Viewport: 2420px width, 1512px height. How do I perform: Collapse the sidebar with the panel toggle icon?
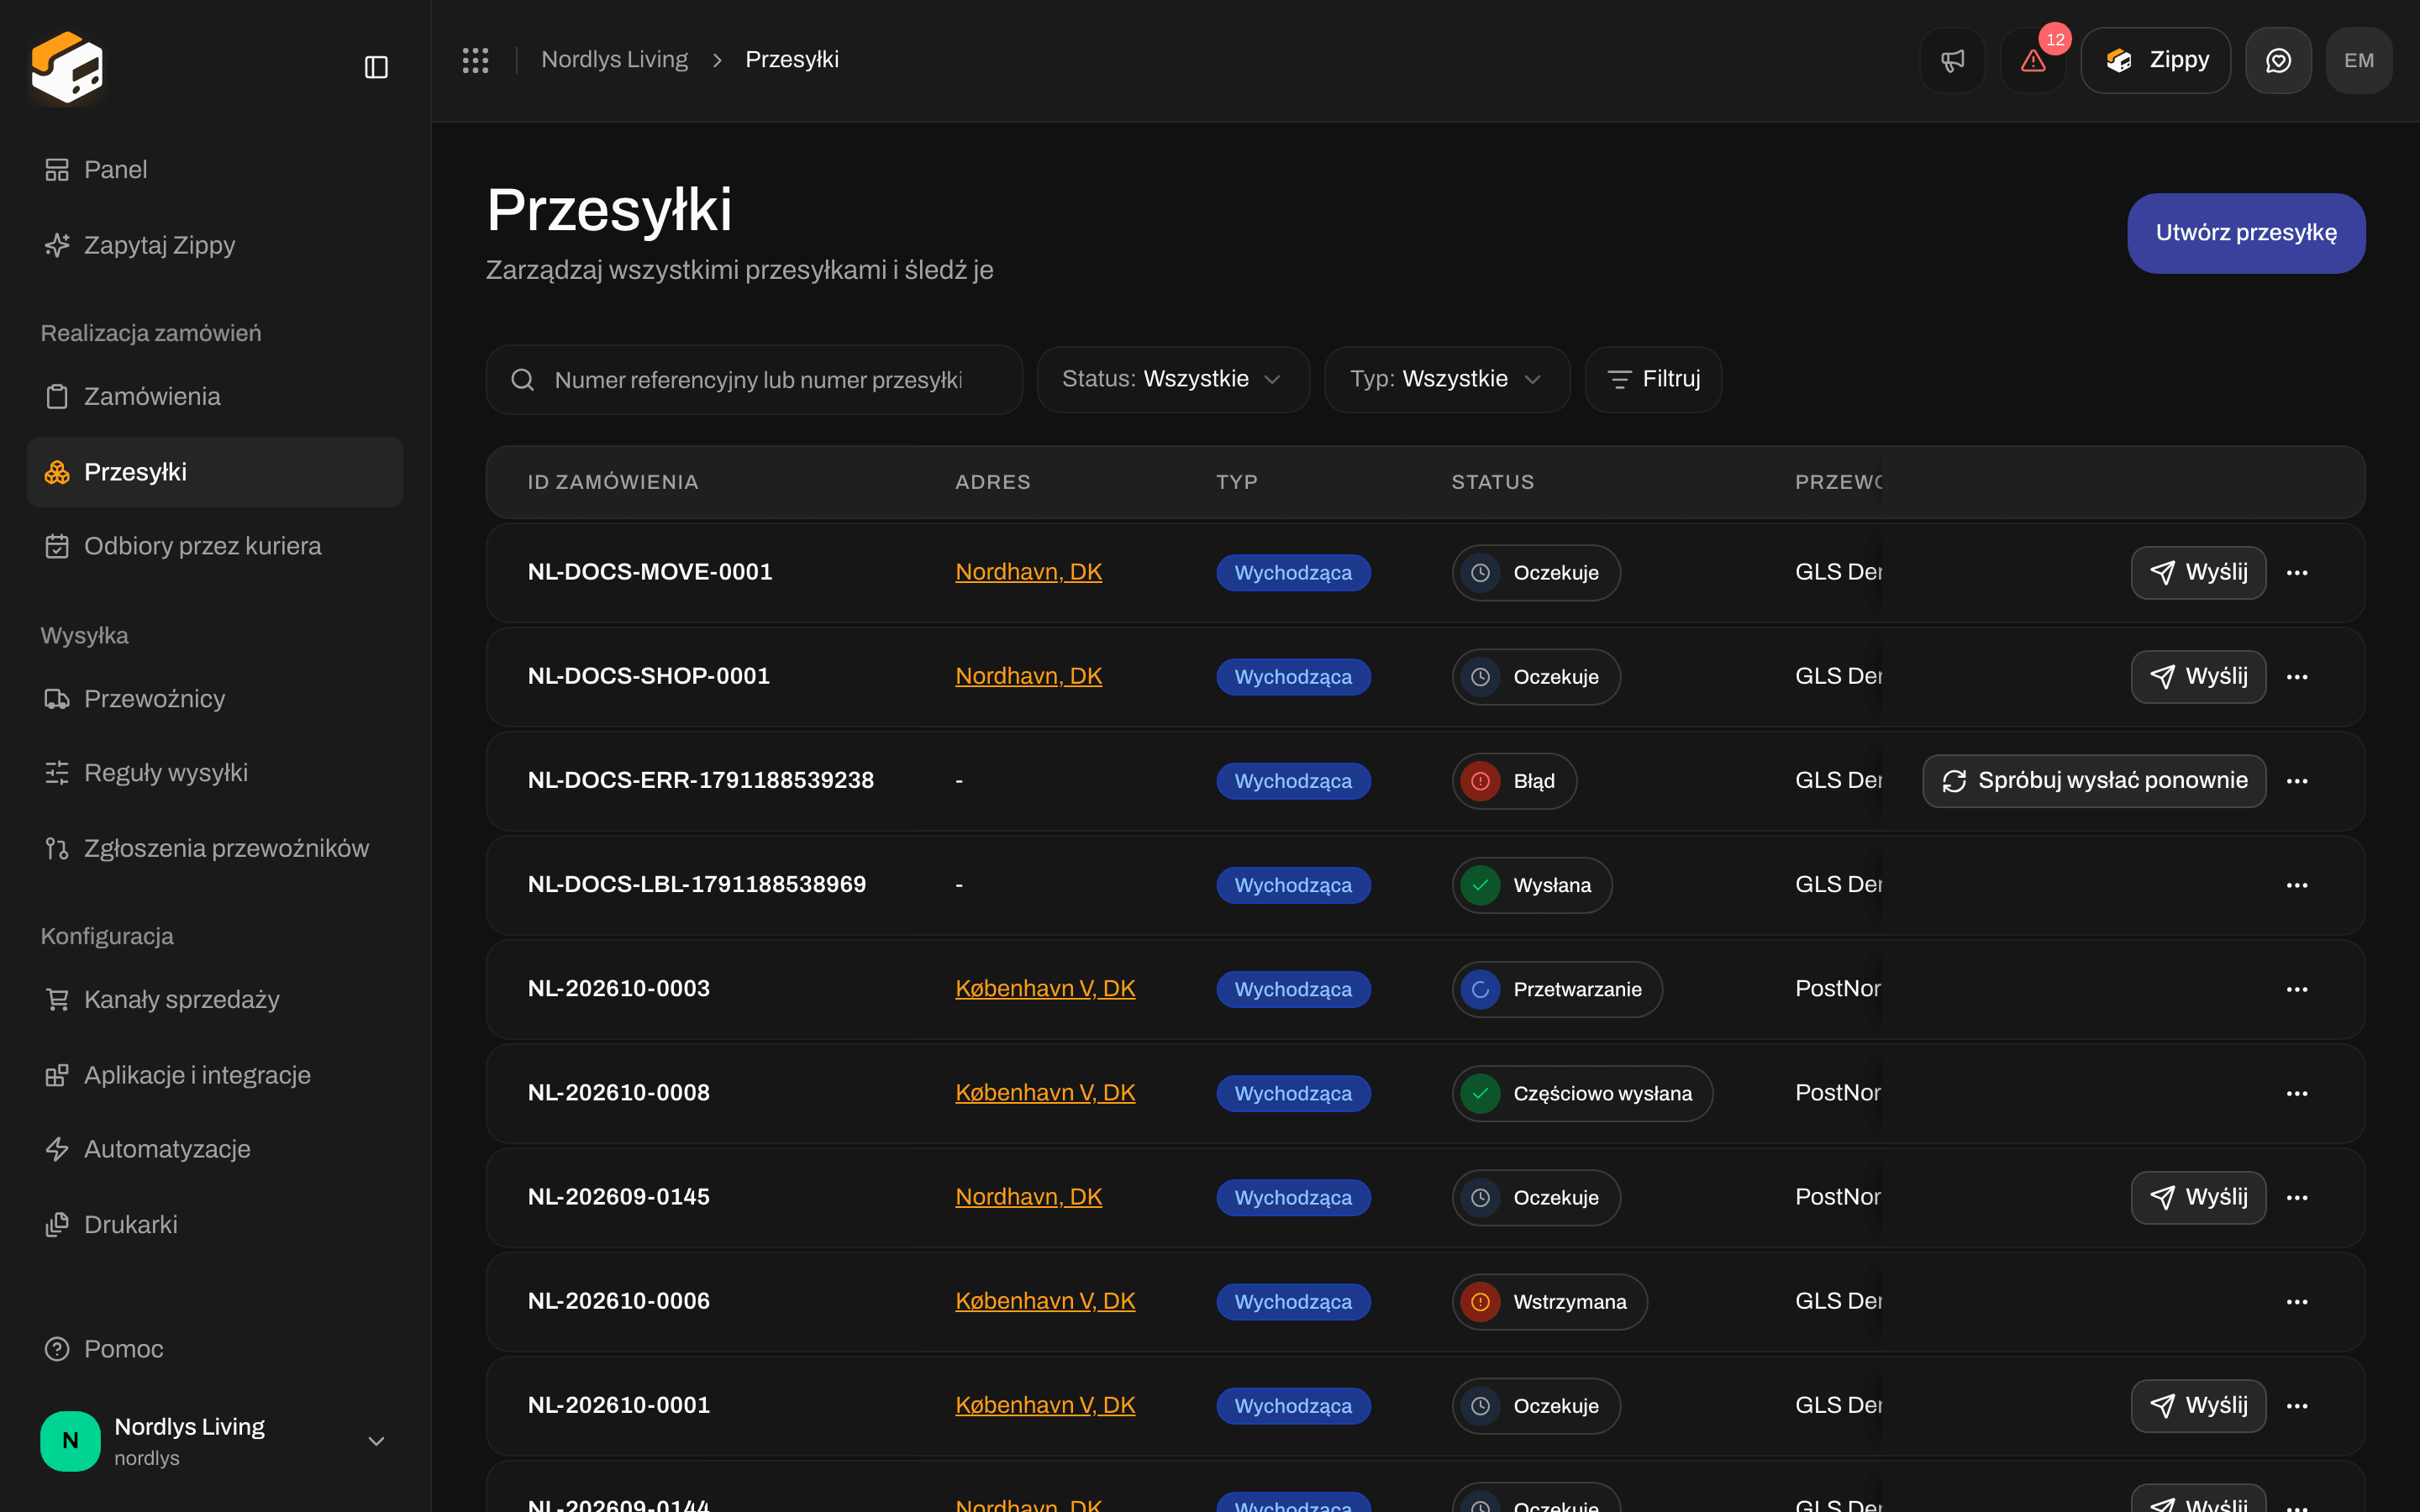tap(376, 67)
